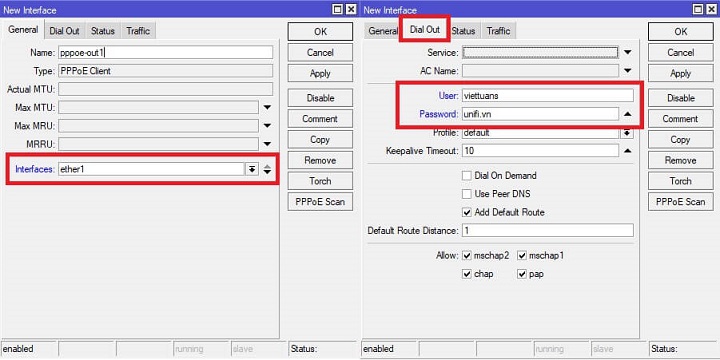Image resolution: width=720 pixels, height=360 pixels.
Task: Click the User field viettuans
Action: pyautogui.click(x=548, y=96)
